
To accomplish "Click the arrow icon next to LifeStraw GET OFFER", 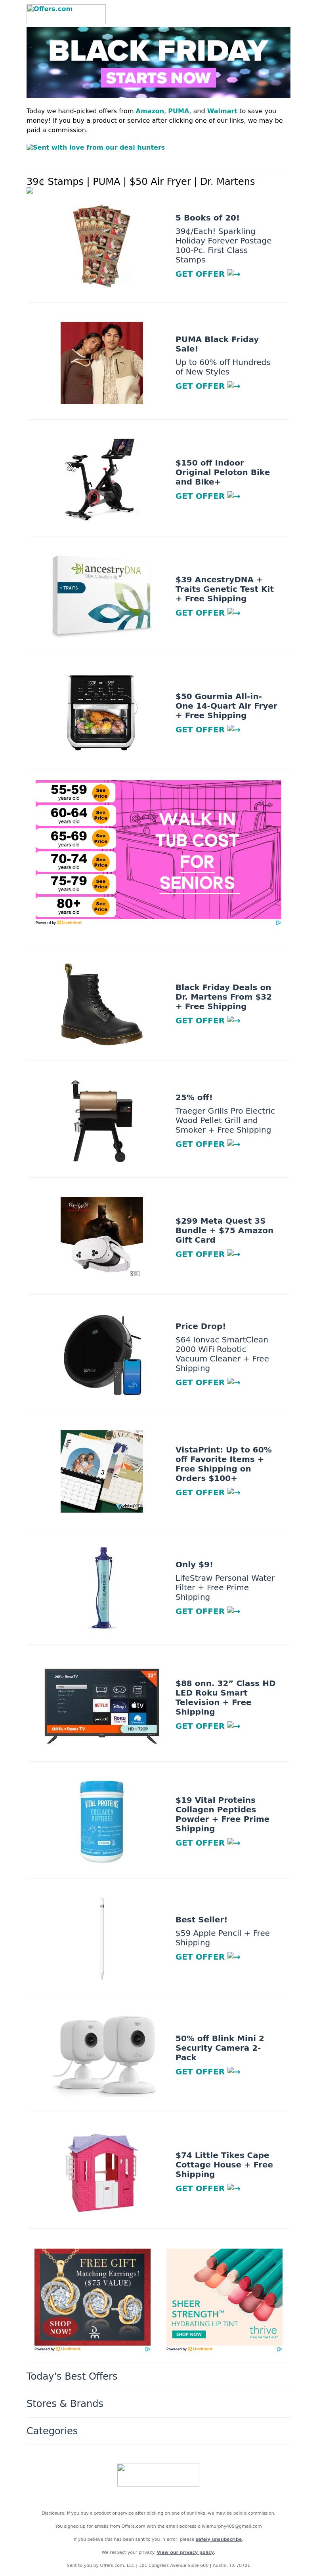I will click(x=234, y=1611).
